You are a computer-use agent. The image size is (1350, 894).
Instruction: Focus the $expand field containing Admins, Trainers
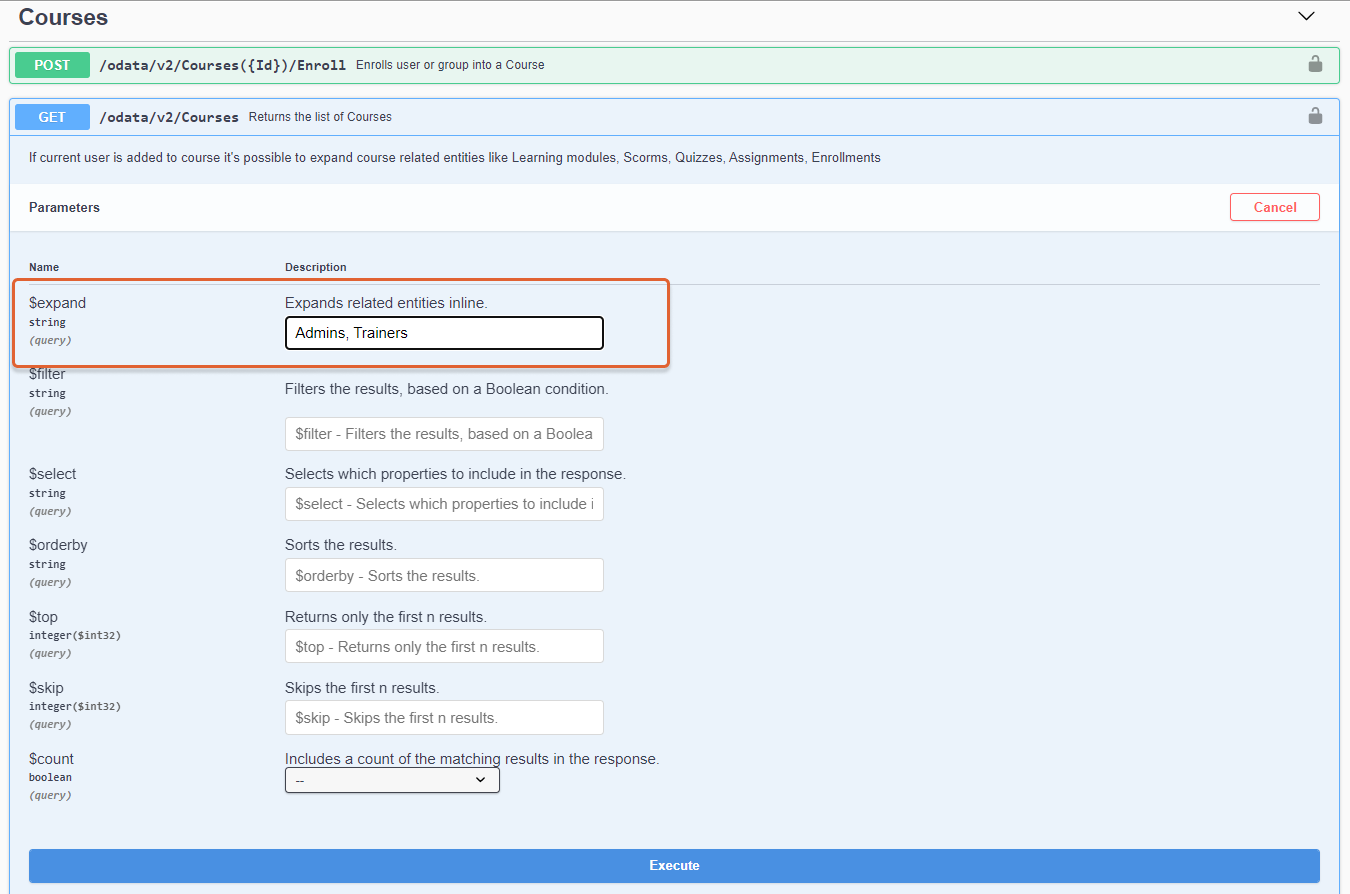click(x=444, y=333)
